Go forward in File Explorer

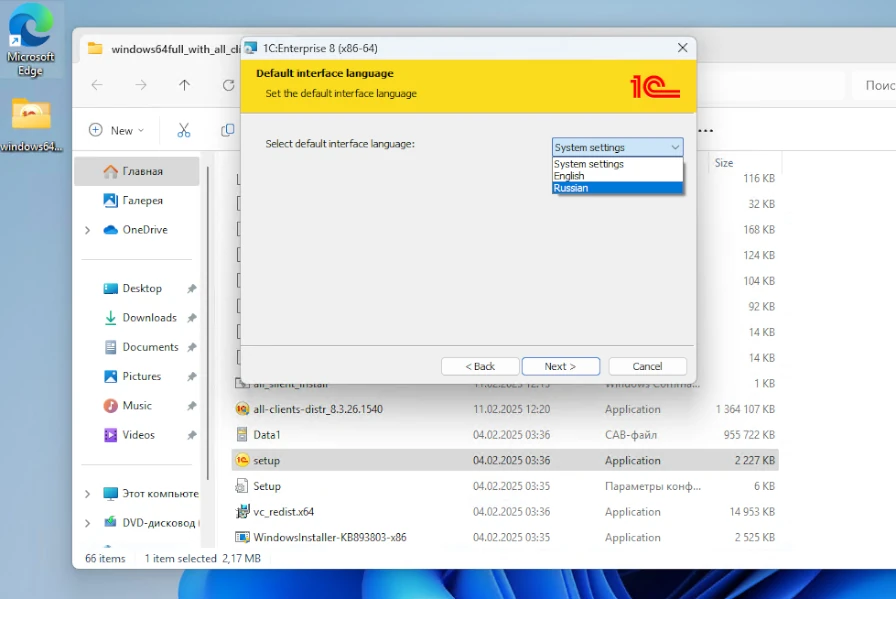click(x=141, y=85)
